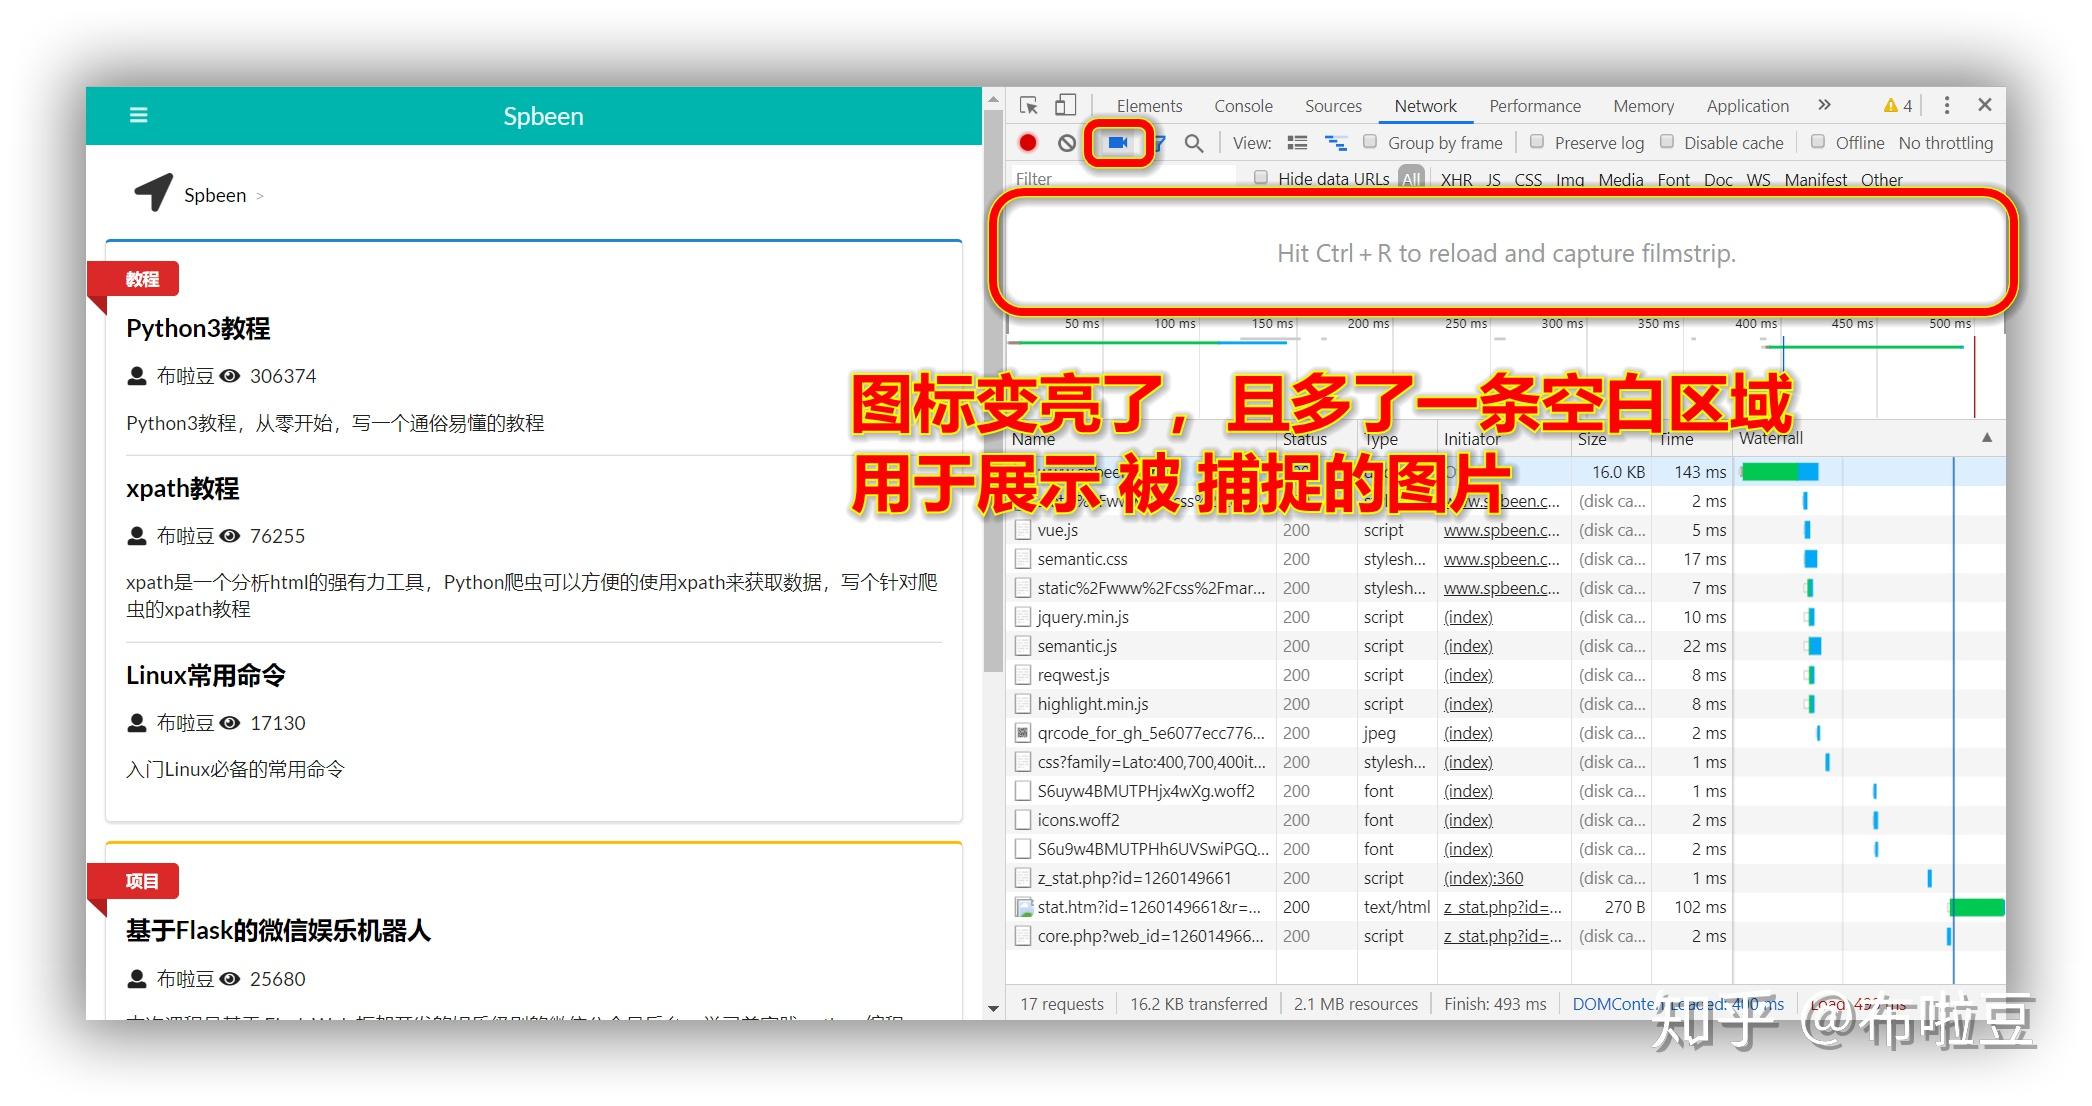Open the Performance tab
Image resolution: width=2092 pixels, height=1106 pixels.
coord(1534,106)
